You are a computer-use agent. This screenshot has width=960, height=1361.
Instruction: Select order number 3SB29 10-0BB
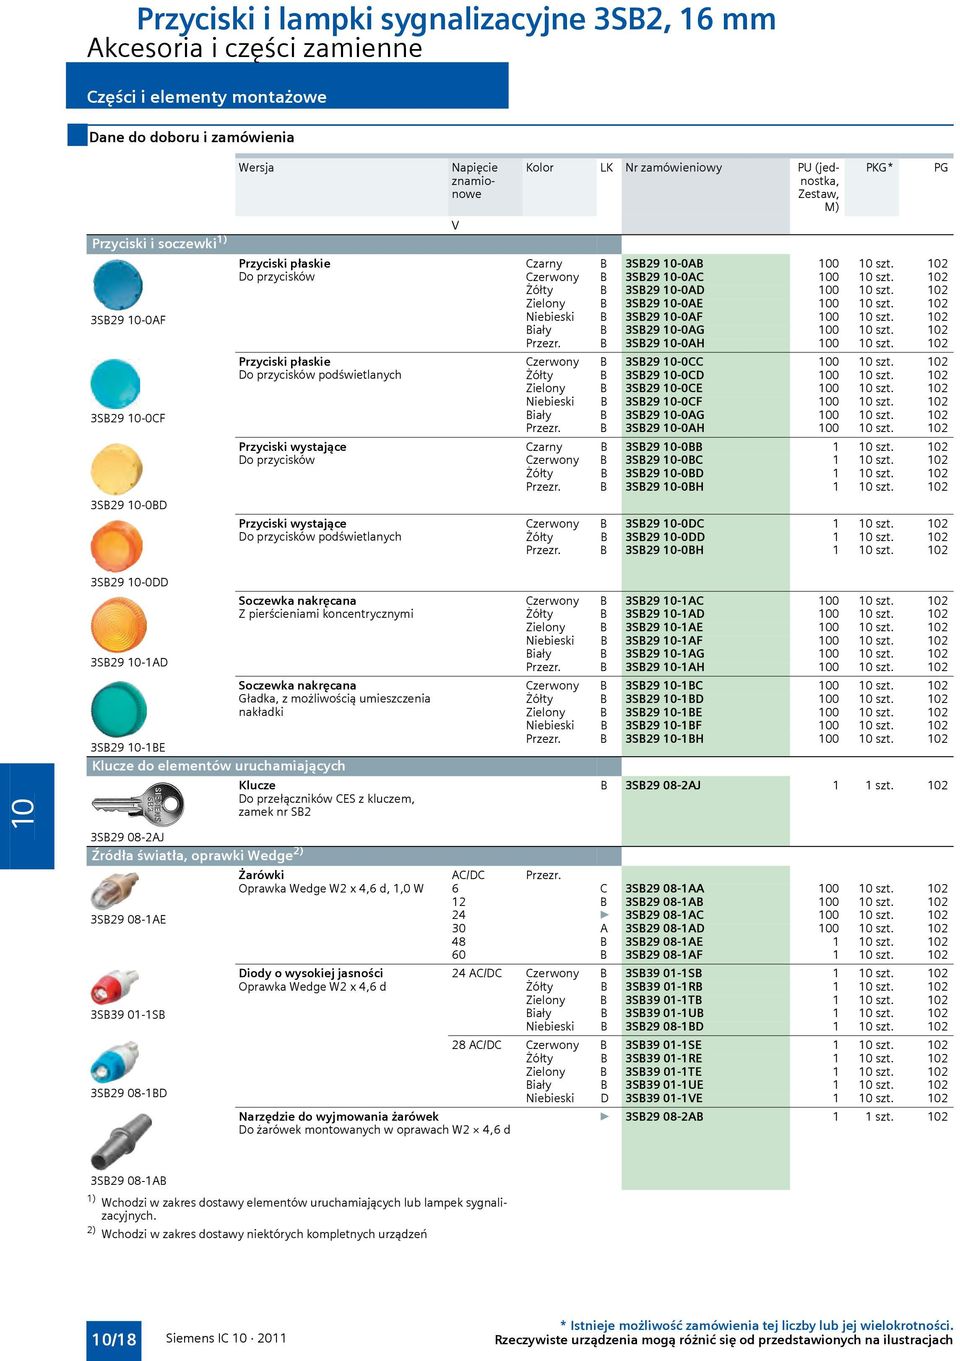coord(664,447)
